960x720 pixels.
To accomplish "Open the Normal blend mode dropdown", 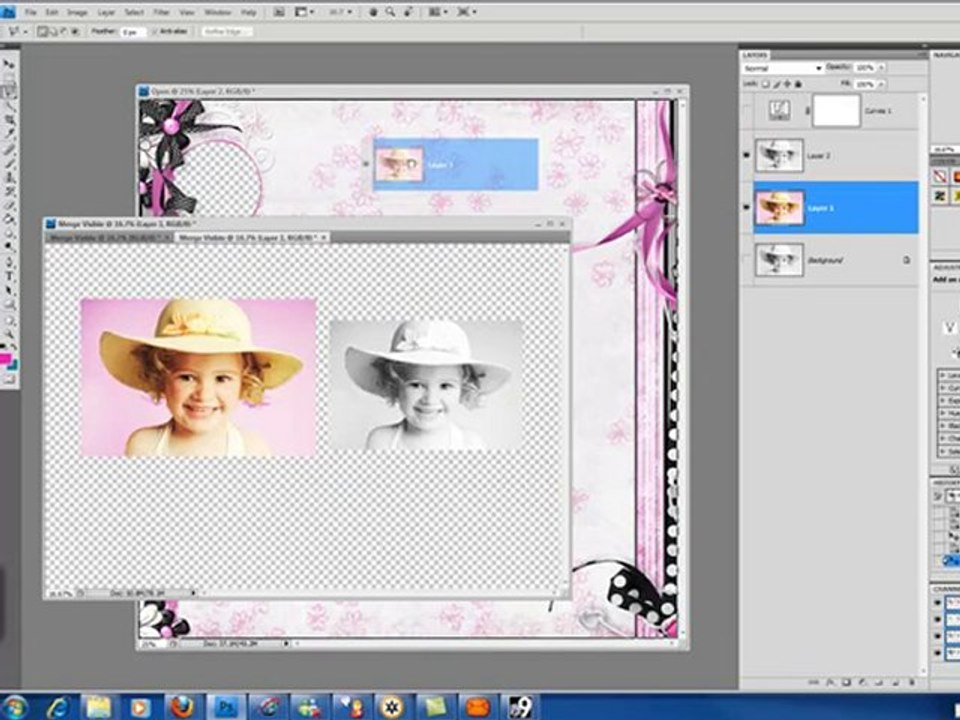I will tap(782, 68).
